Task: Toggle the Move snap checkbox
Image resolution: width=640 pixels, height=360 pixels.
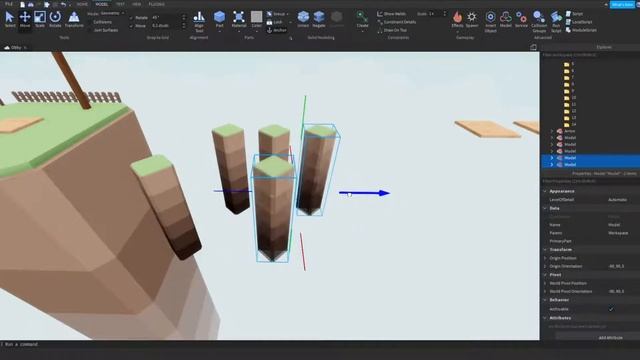Action: [131, 26]
